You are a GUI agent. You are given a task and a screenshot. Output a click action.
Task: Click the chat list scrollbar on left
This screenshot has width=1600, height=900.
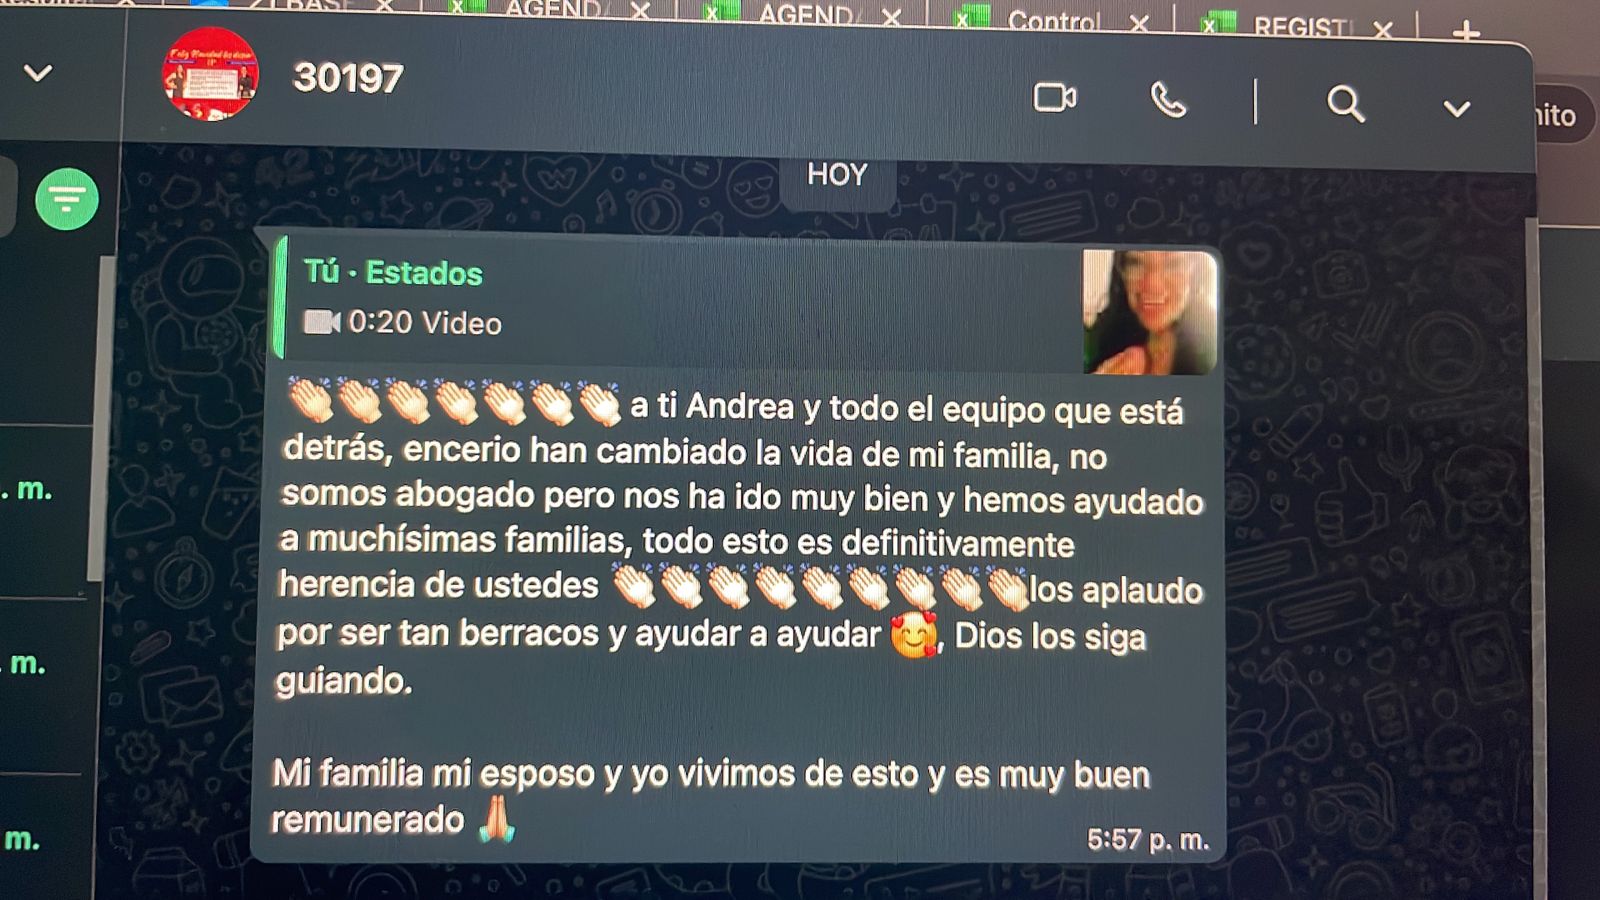97,418
